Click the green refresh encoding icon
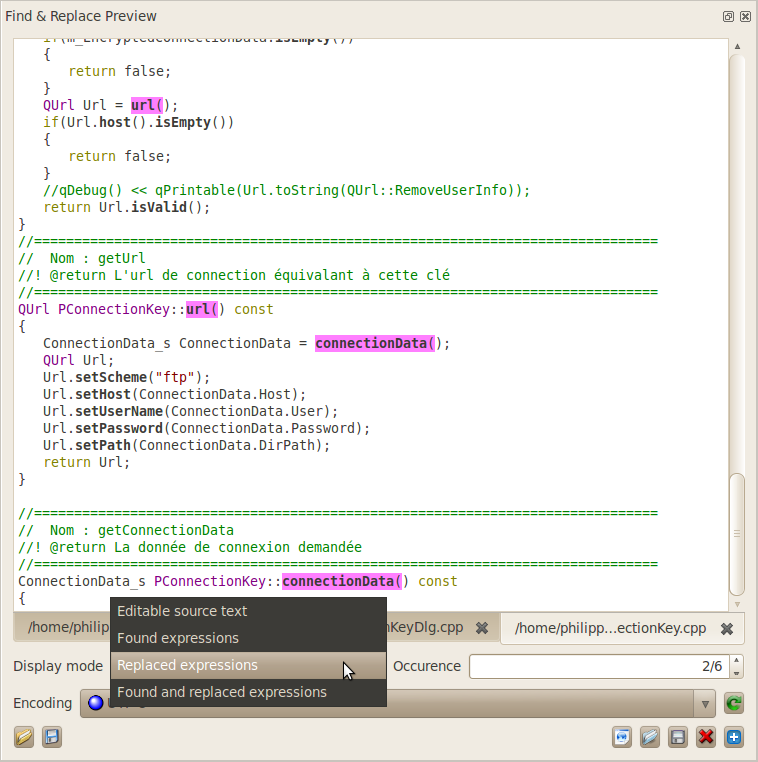The height and width of the screenshot is (762, 758). [733, 704]
